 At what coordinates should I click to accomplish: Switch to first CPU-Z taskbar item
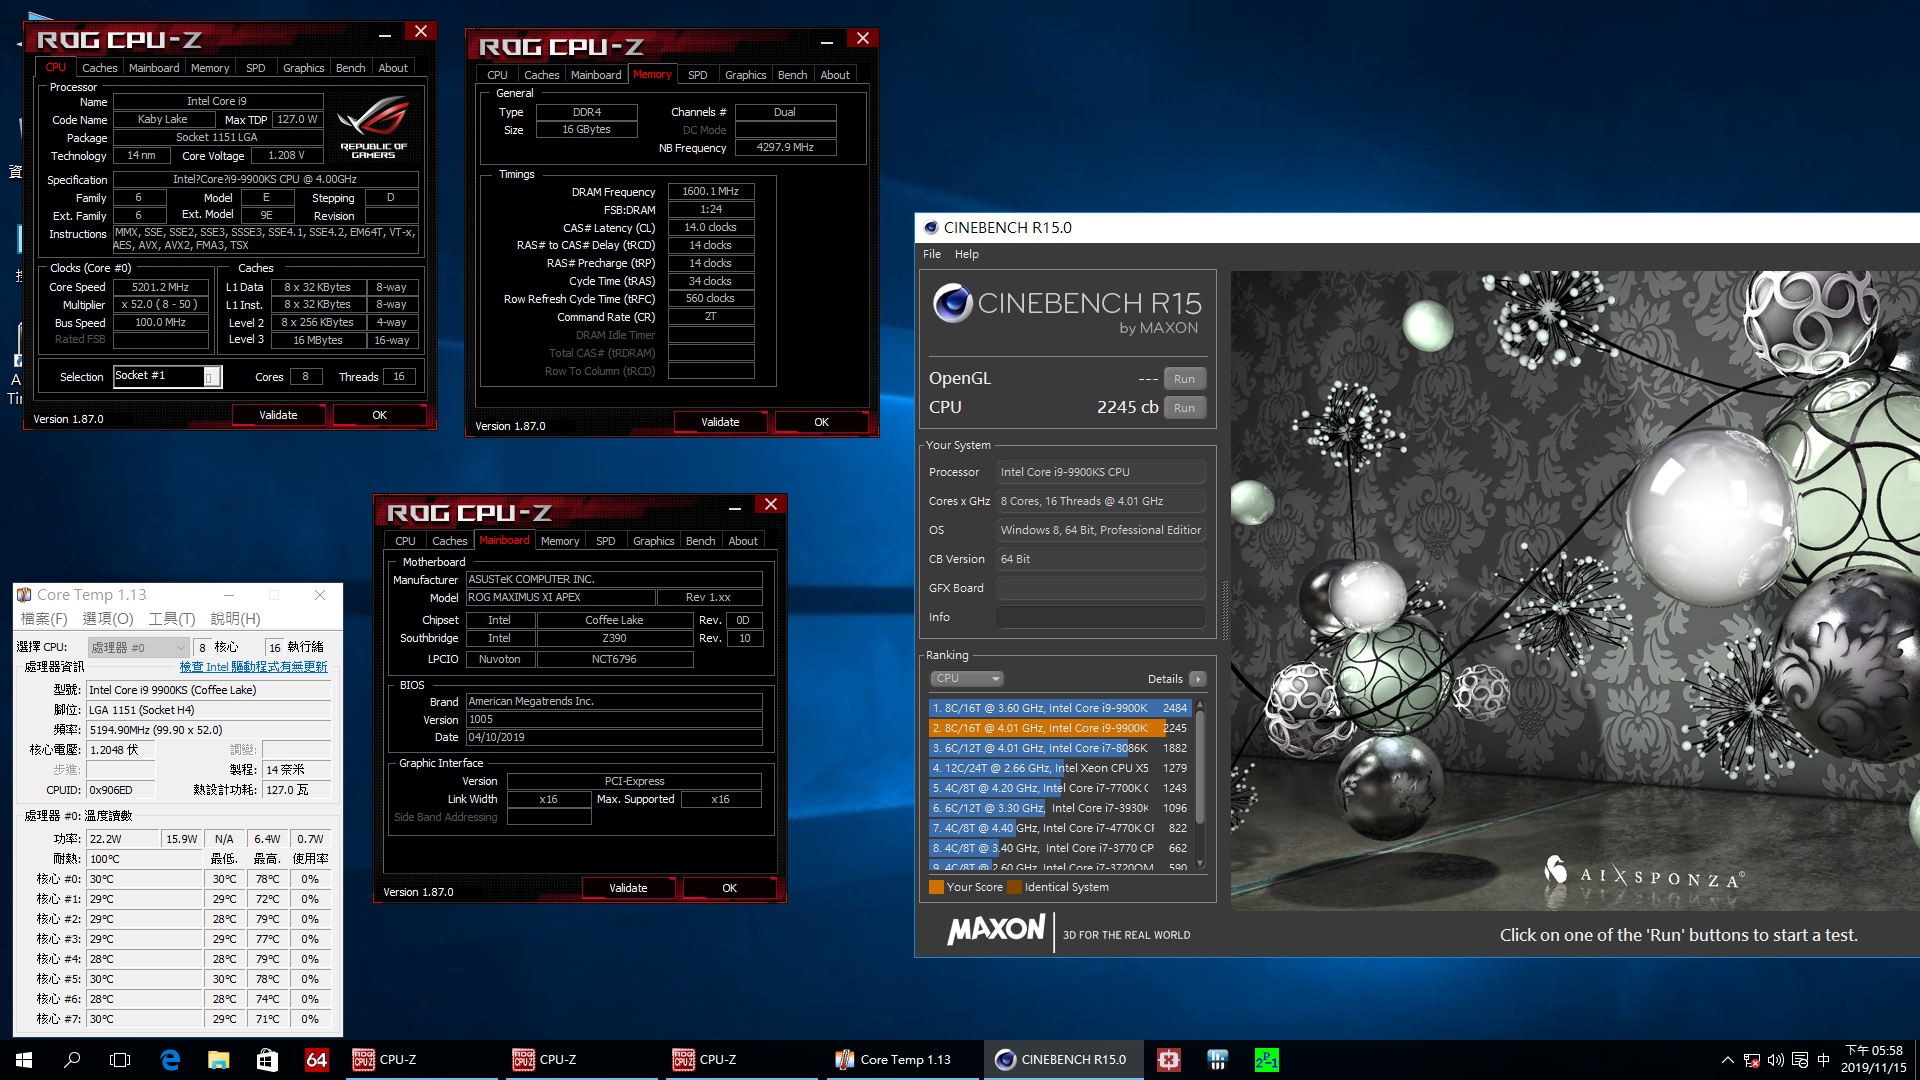420,1060
